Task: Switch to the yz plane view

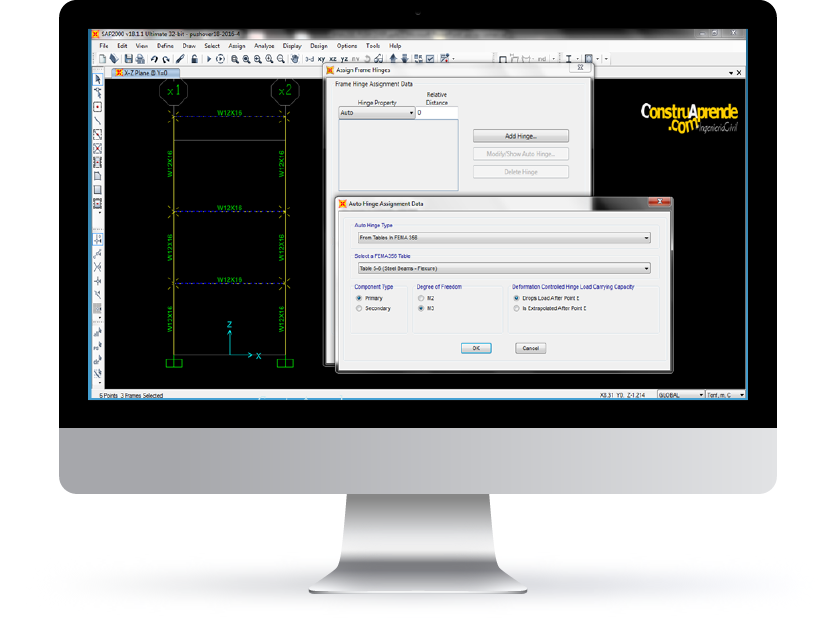Action: (344, 59)
